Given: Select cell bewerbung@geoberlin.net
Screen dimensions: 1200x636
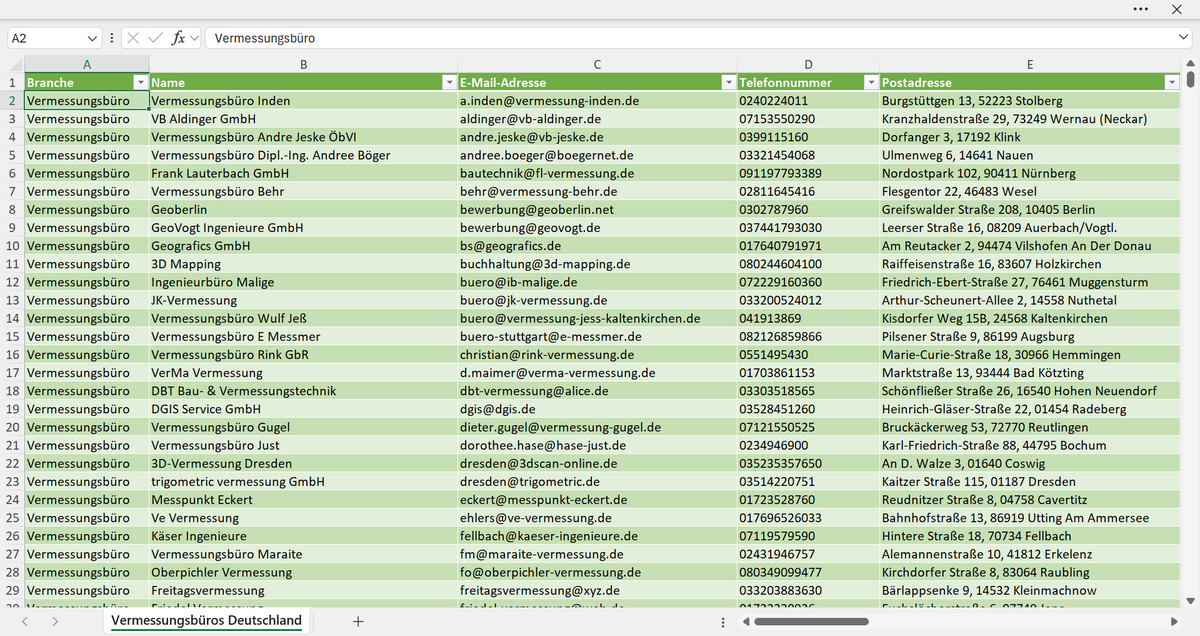Looking at the screenshot, I should (597, 210).
